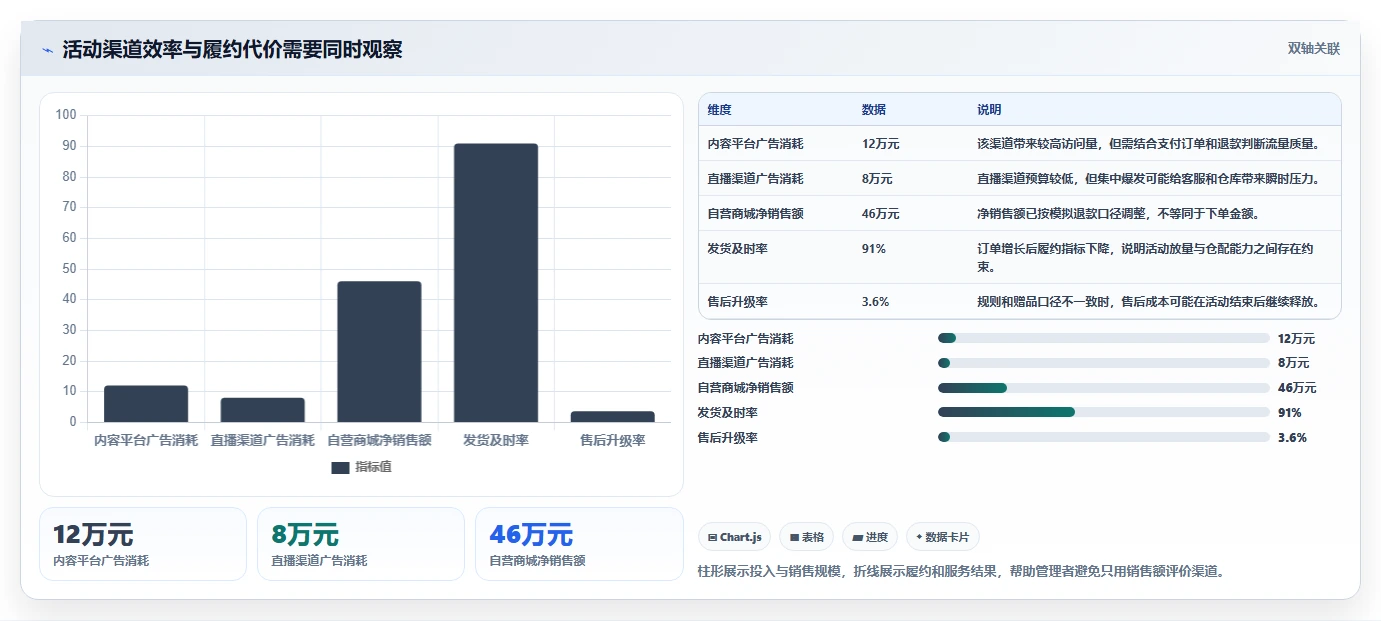This screenshot has width=1381, height=621.
Task: Open the 46万元 自营商城净销售额 data card
Action: pos(579,544)
